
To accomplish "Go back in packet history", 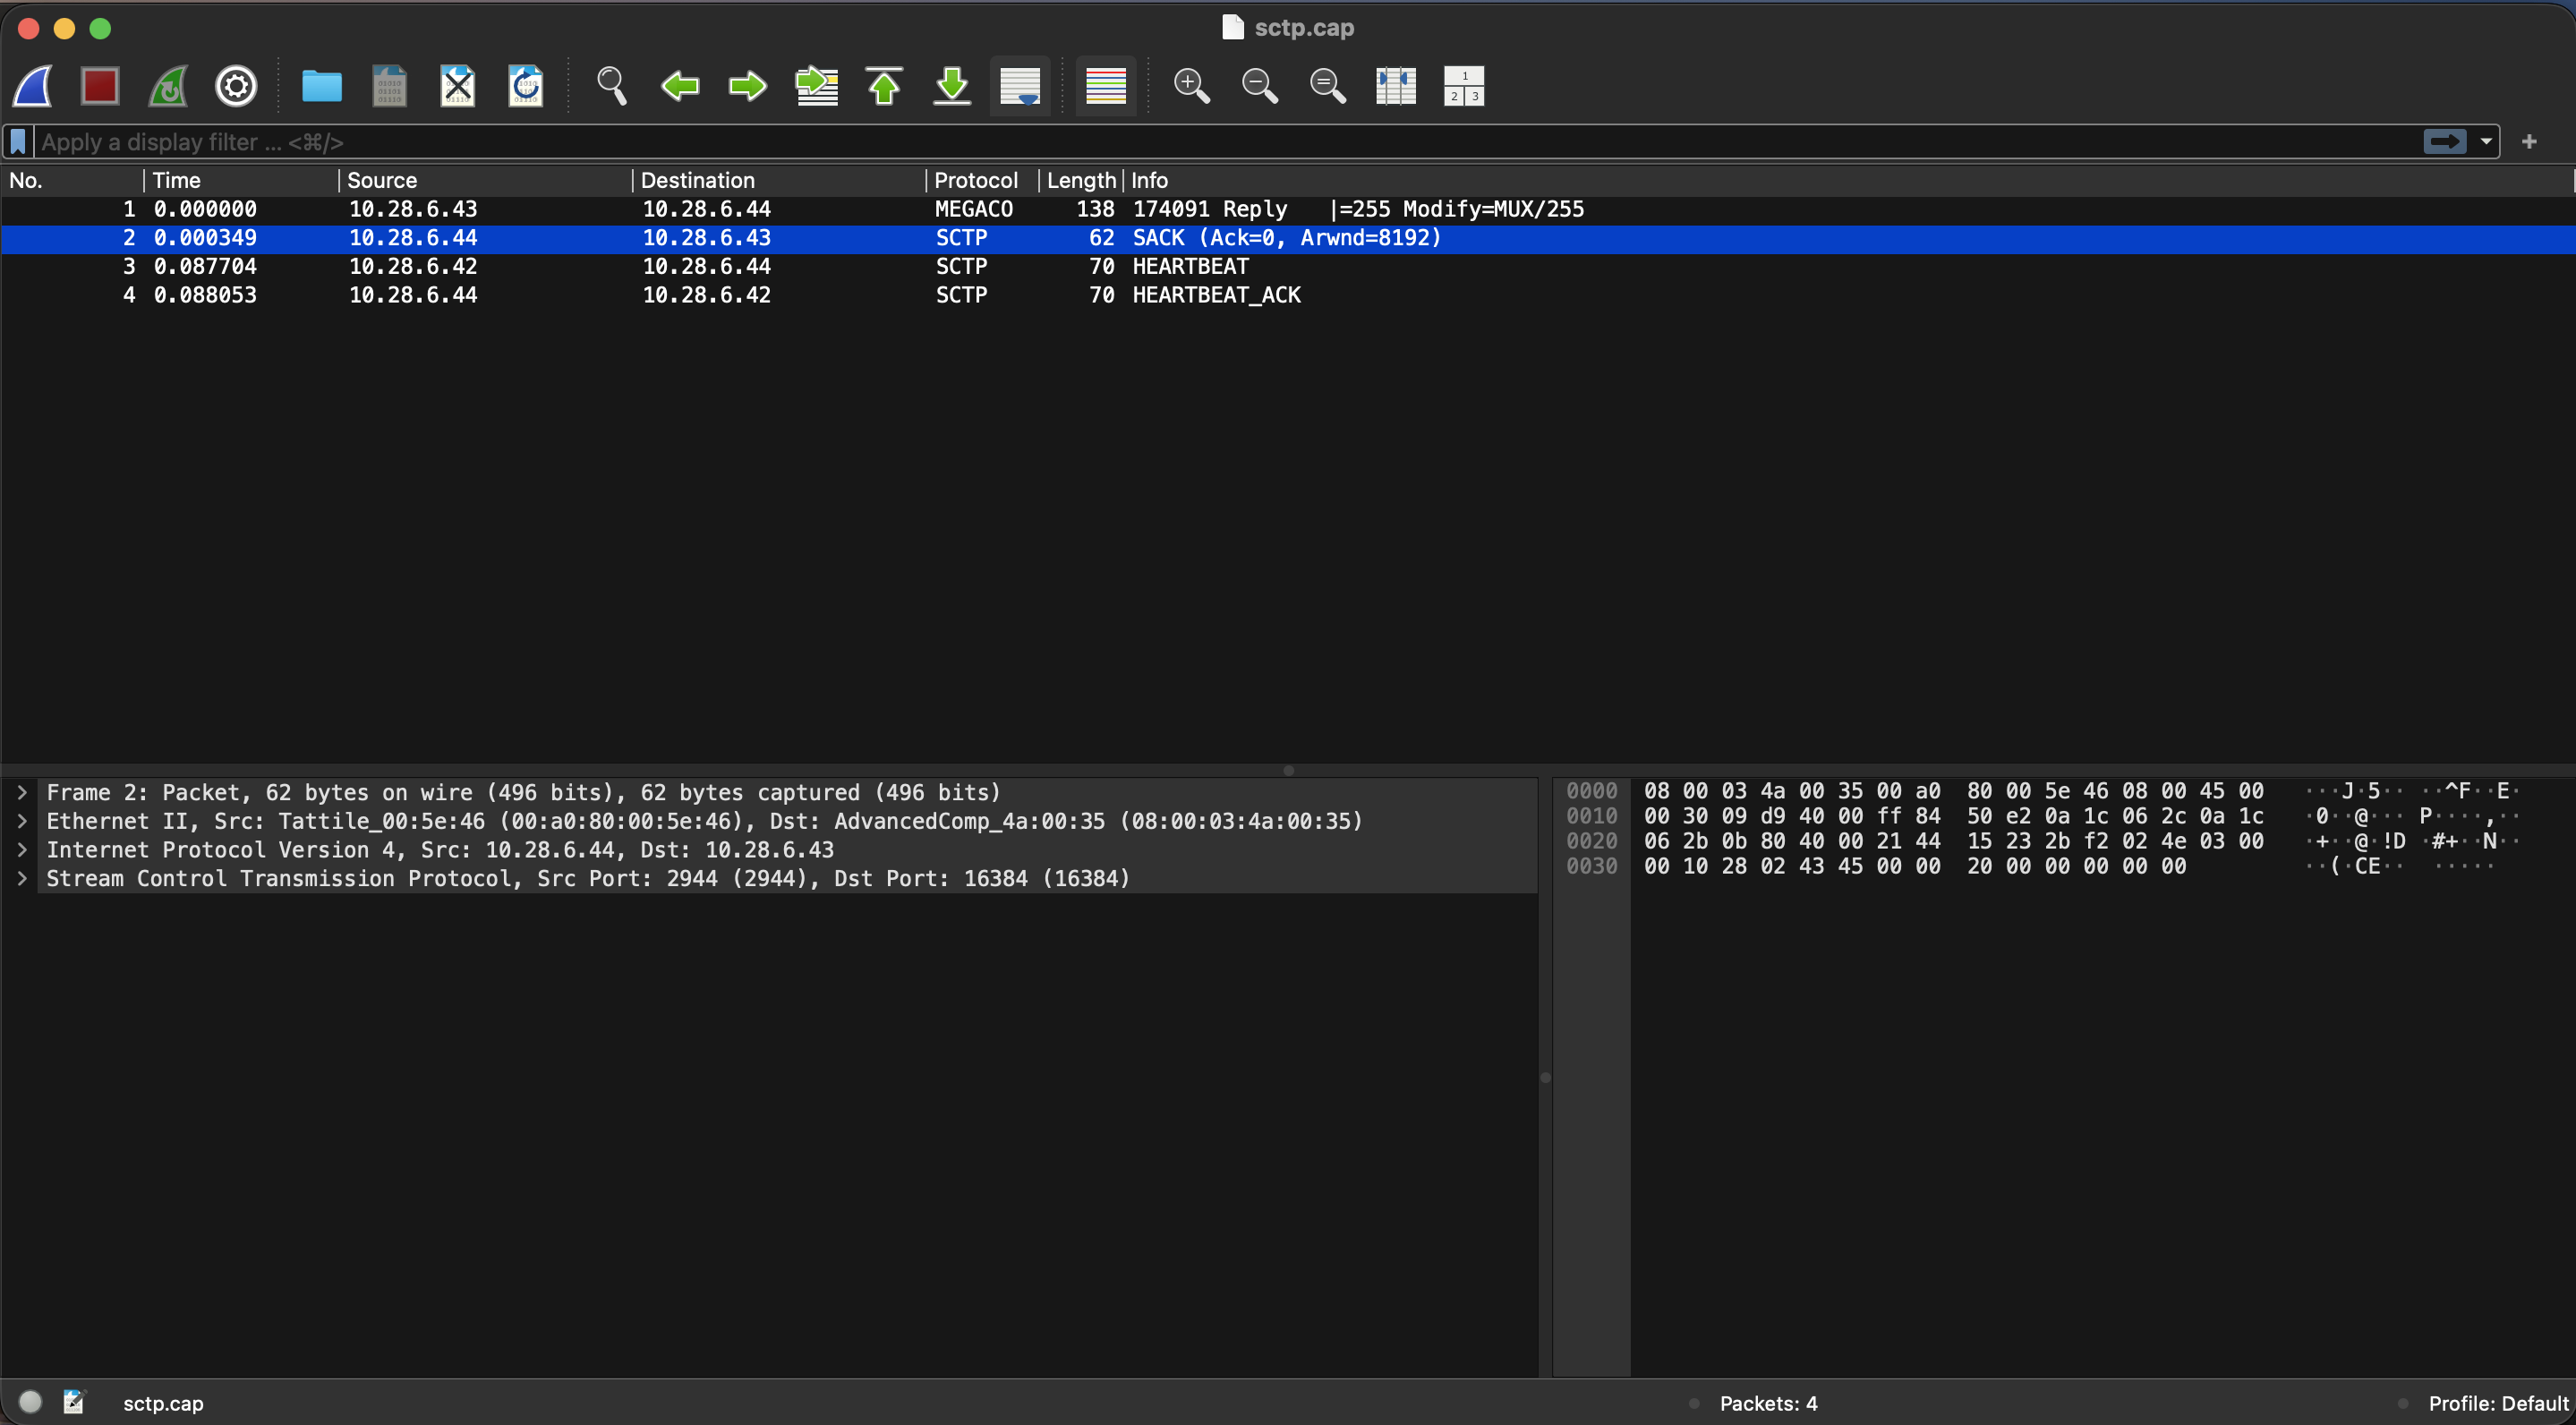I will (x=680, y=86).
